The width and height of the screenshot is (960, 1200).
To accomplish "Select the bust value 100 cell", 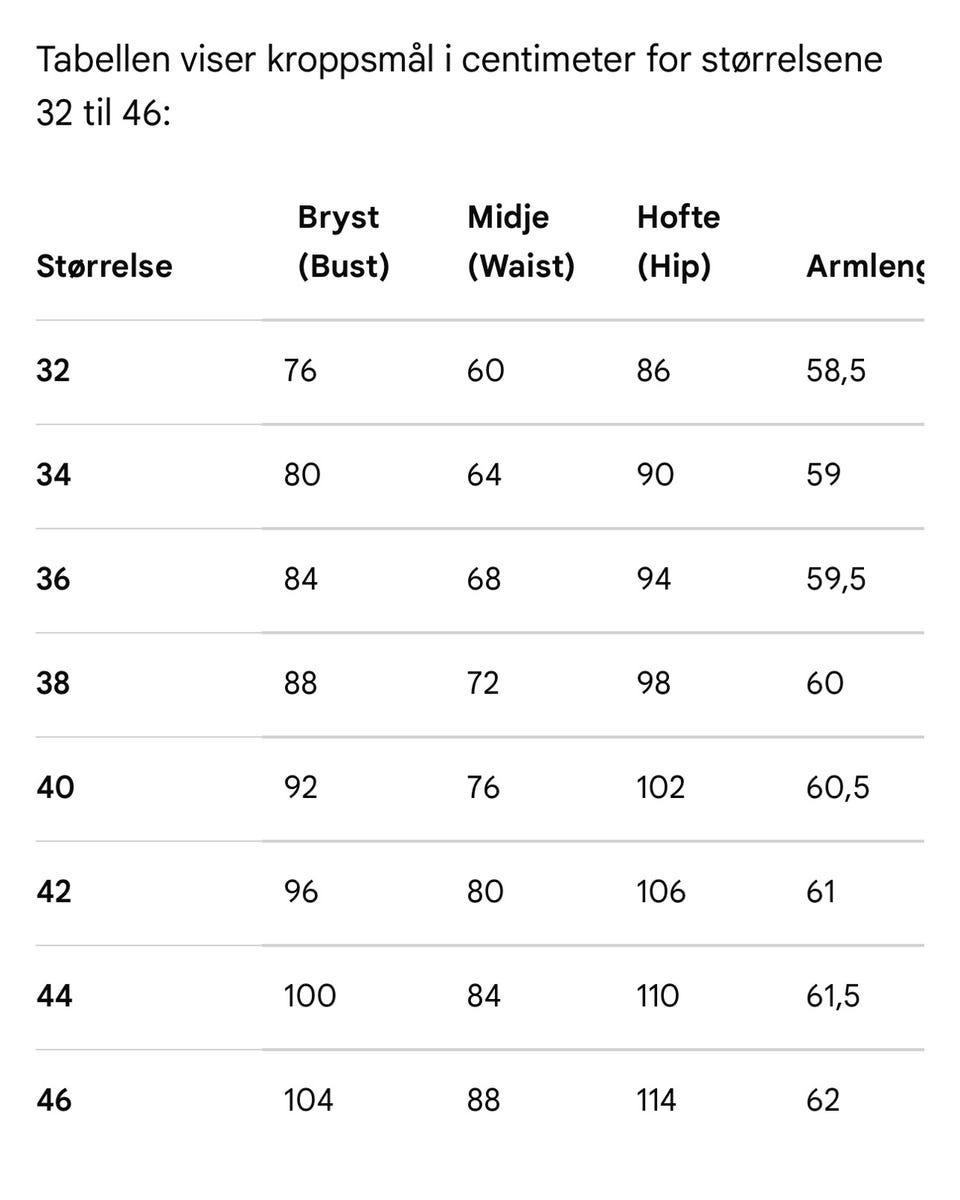I will click(310, 996).
